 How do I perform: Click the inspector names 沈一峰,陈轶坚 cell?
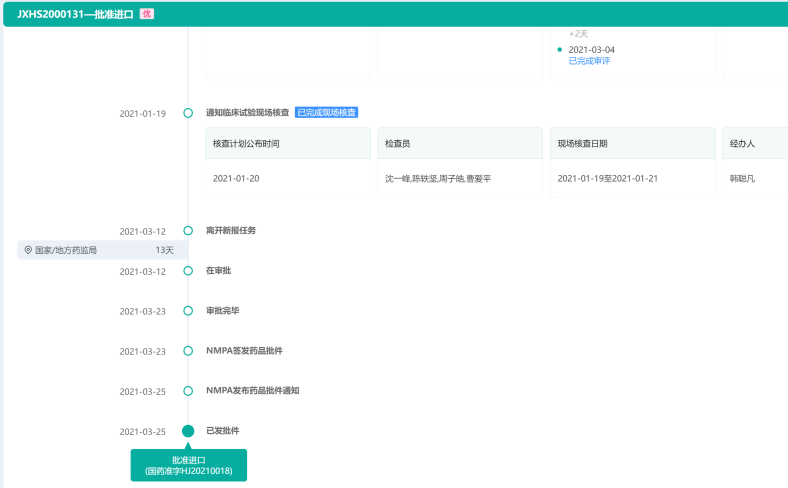[x=438, y=178]
